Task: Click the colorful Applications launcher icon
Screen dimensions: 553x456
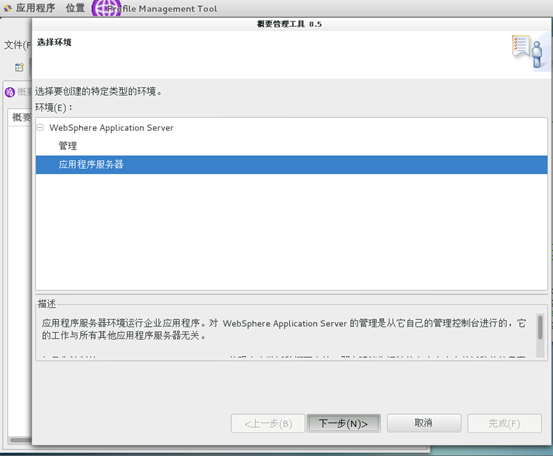Action: pos(7,8)
